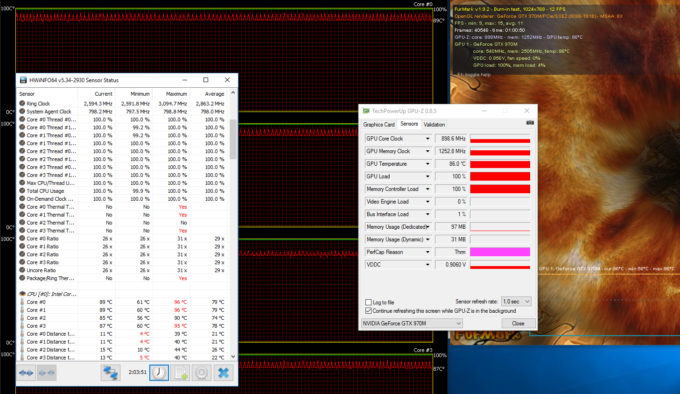Click GPU-Z camera screenshot icon
This screenshot has width=680, height=394.
pos(530,123)
